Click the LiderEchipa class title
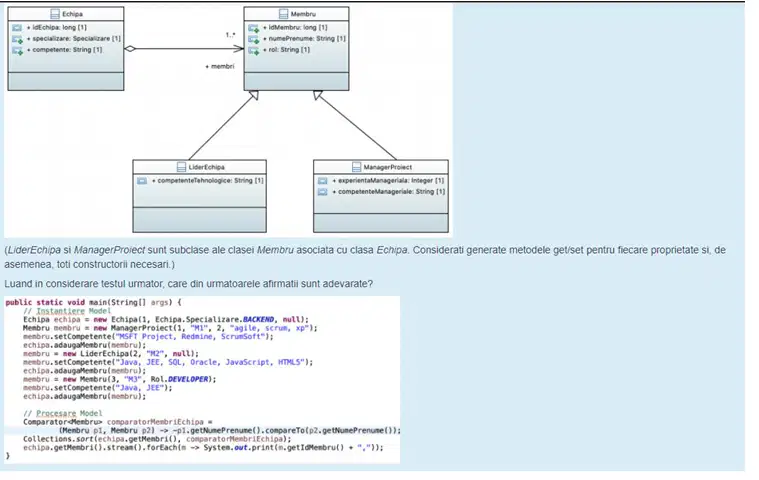The width and height of the screenshot is (759, 480). (x=207, y=167)
